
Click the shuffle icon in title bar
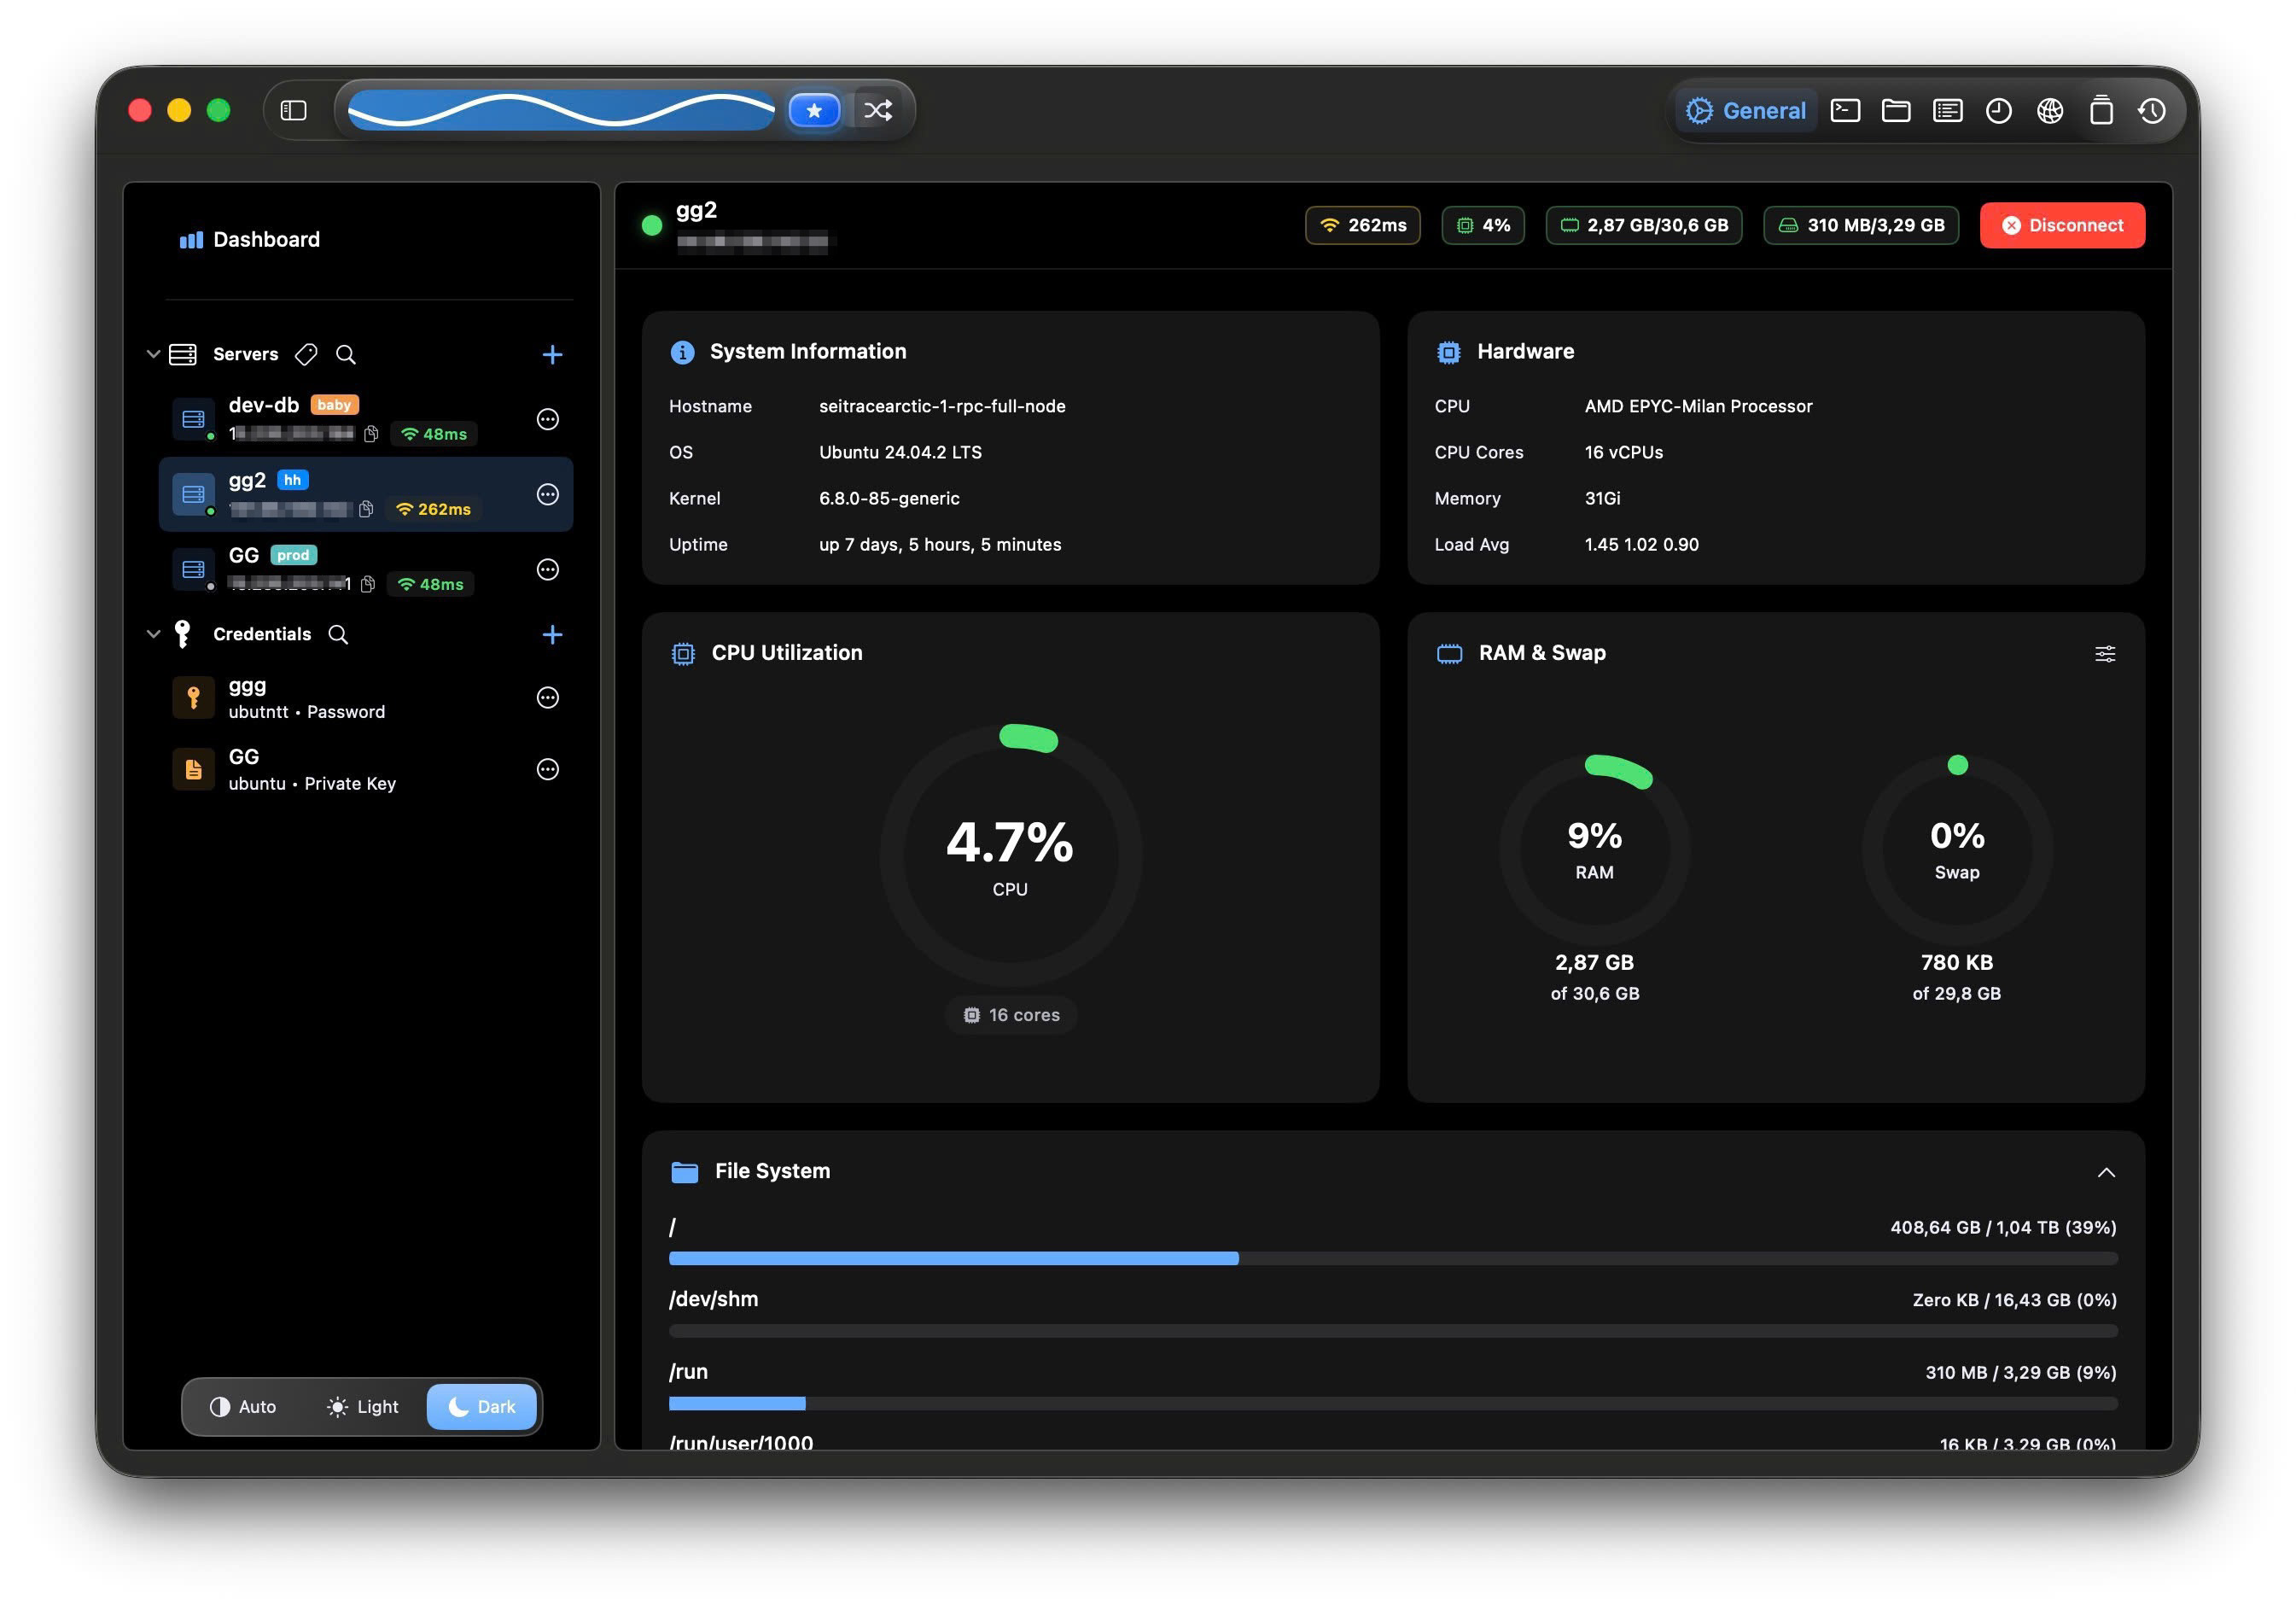tap(878, 110)
